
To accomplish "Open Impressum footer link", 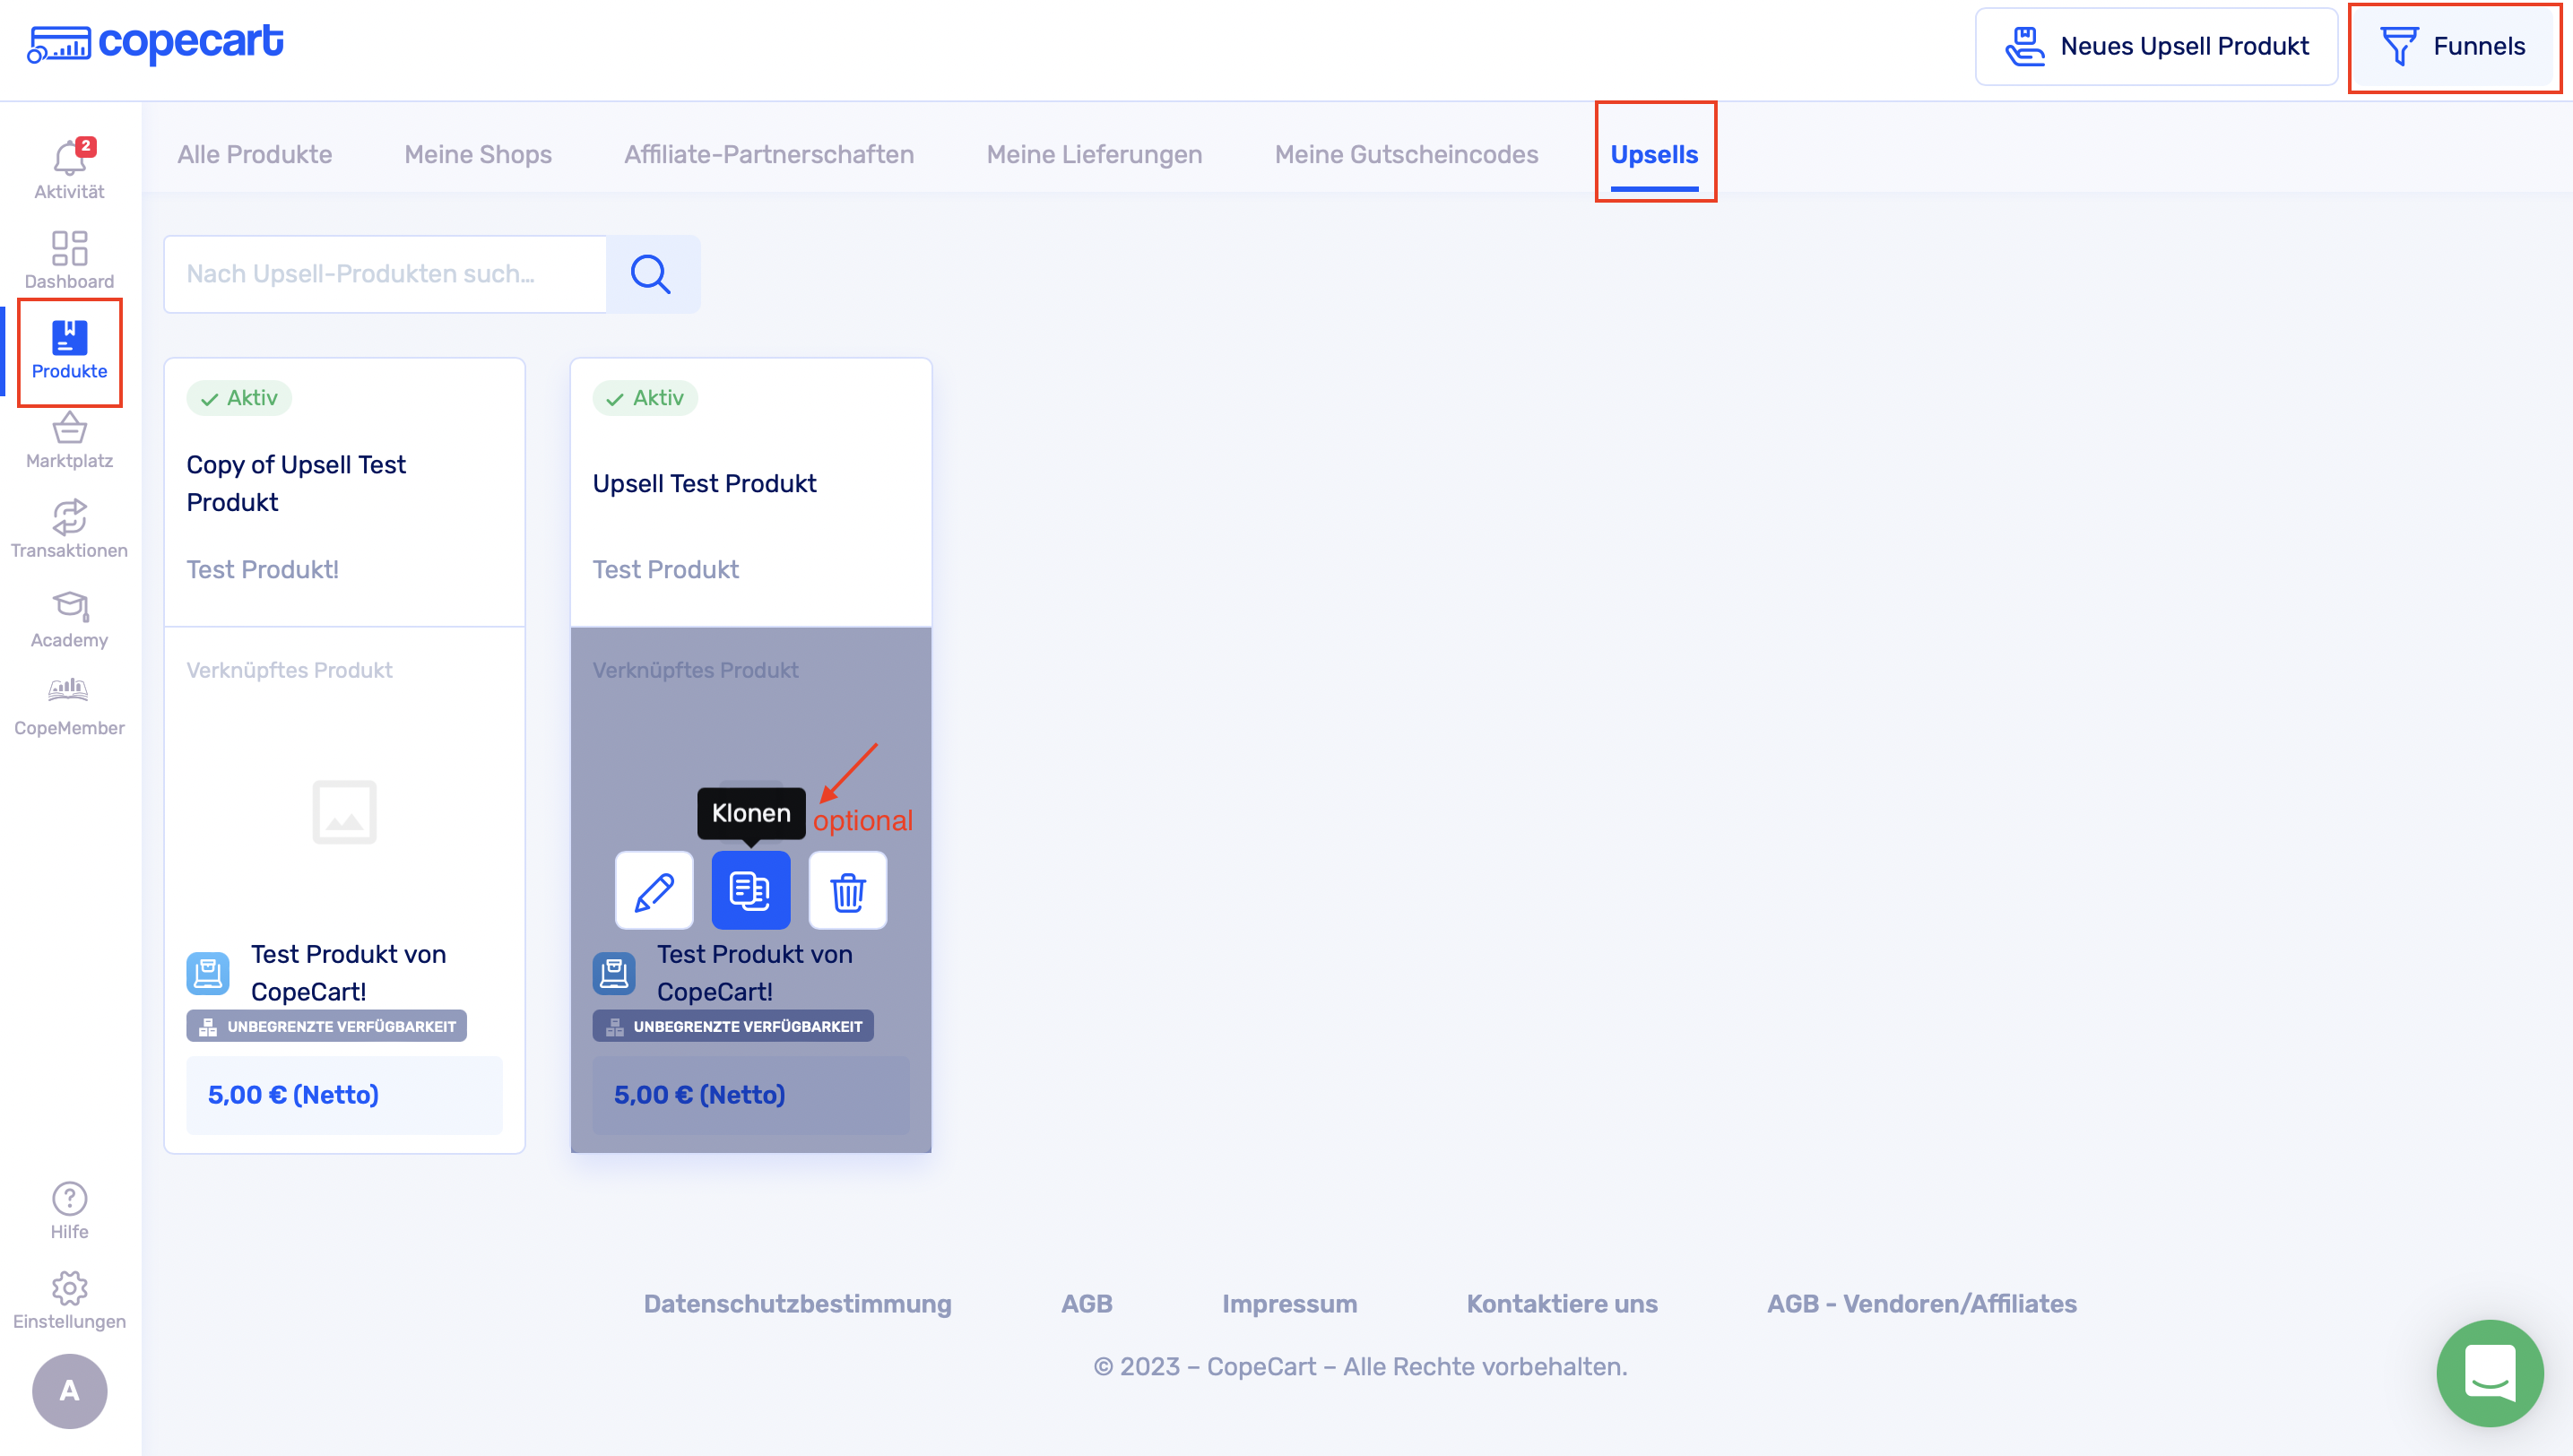I will [x=1288, y=1303].
